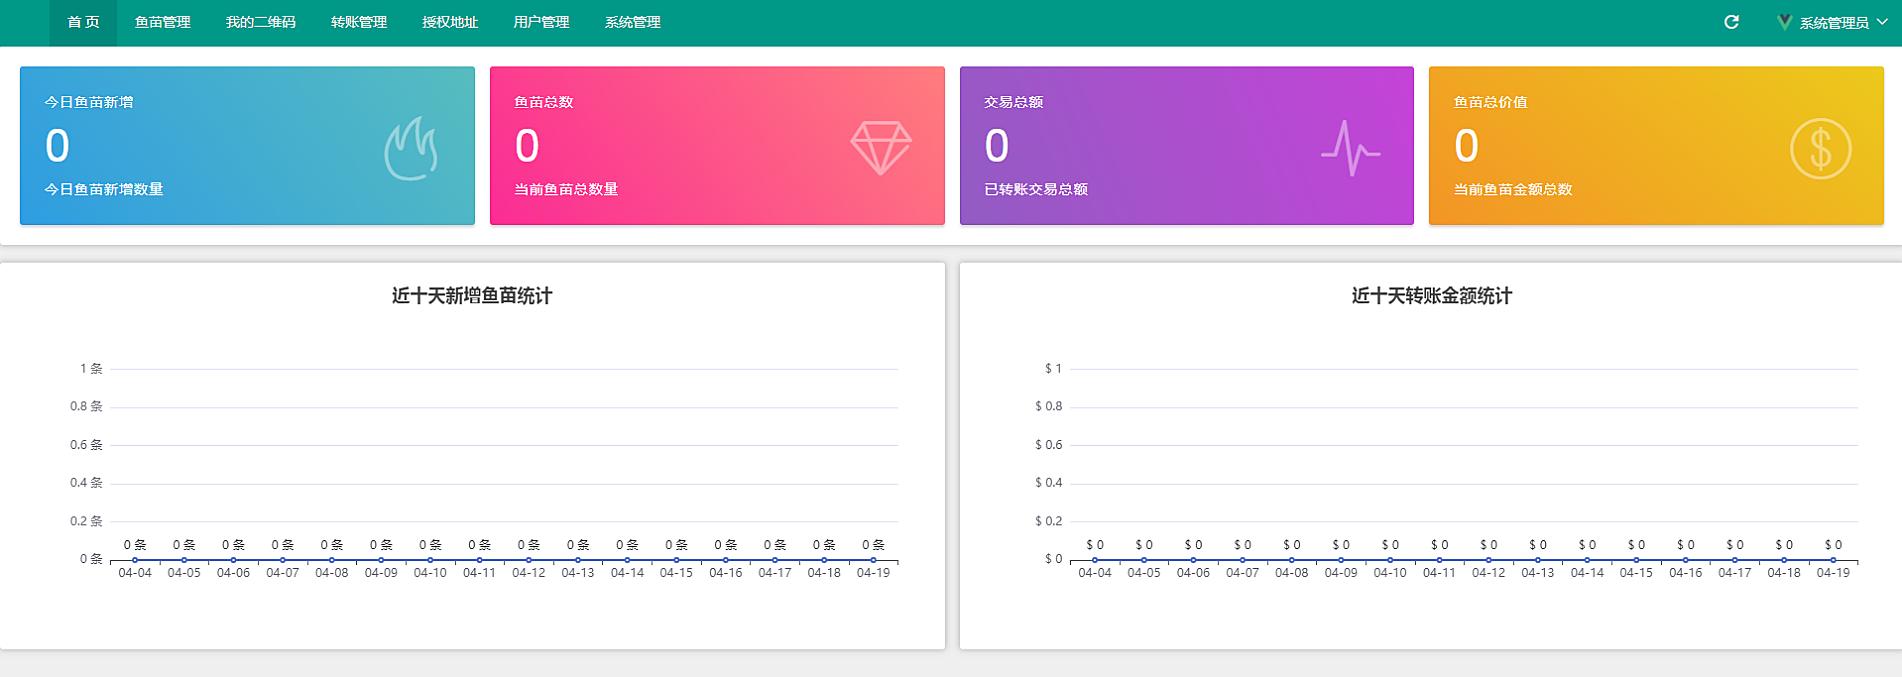Click the green V logo icon
Image resolution: width=1902 pixels, height=677 pixels.
(1783, 22)
